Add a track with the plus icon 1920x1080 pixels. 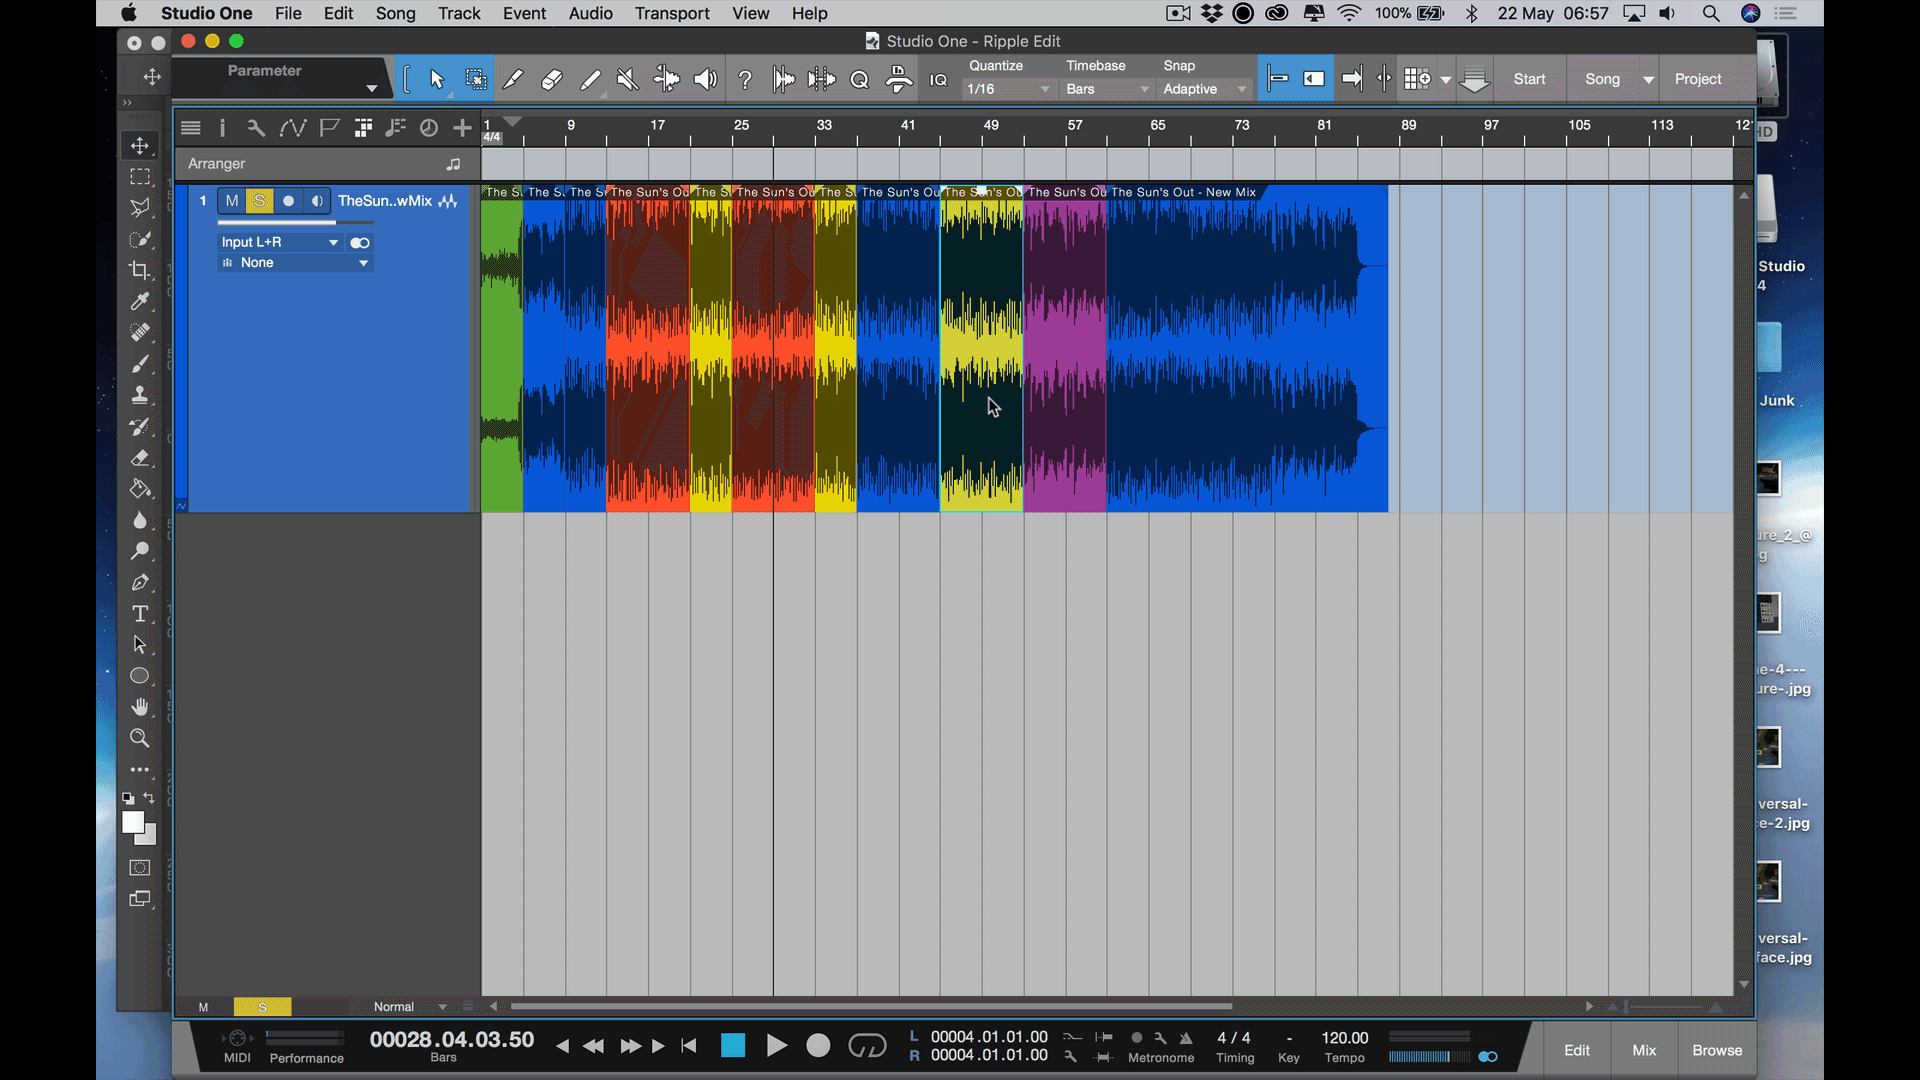point(462,128)
